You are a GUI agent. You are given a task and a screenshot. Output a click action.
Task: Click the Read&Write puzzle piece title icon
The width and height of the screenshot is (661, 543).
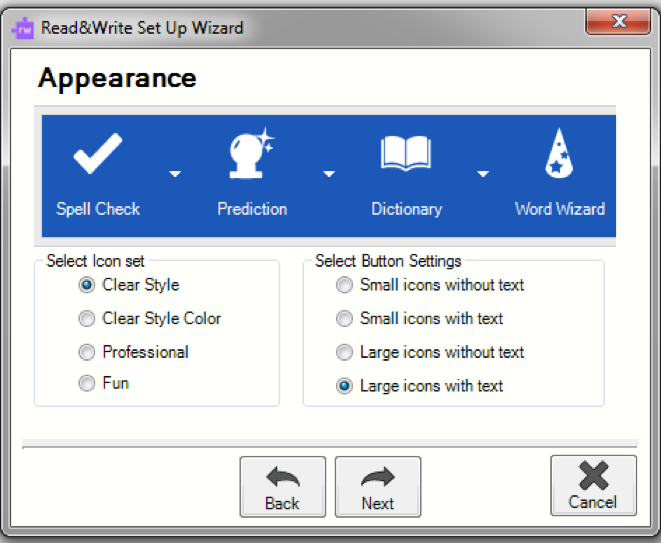(x=23, y=29)
